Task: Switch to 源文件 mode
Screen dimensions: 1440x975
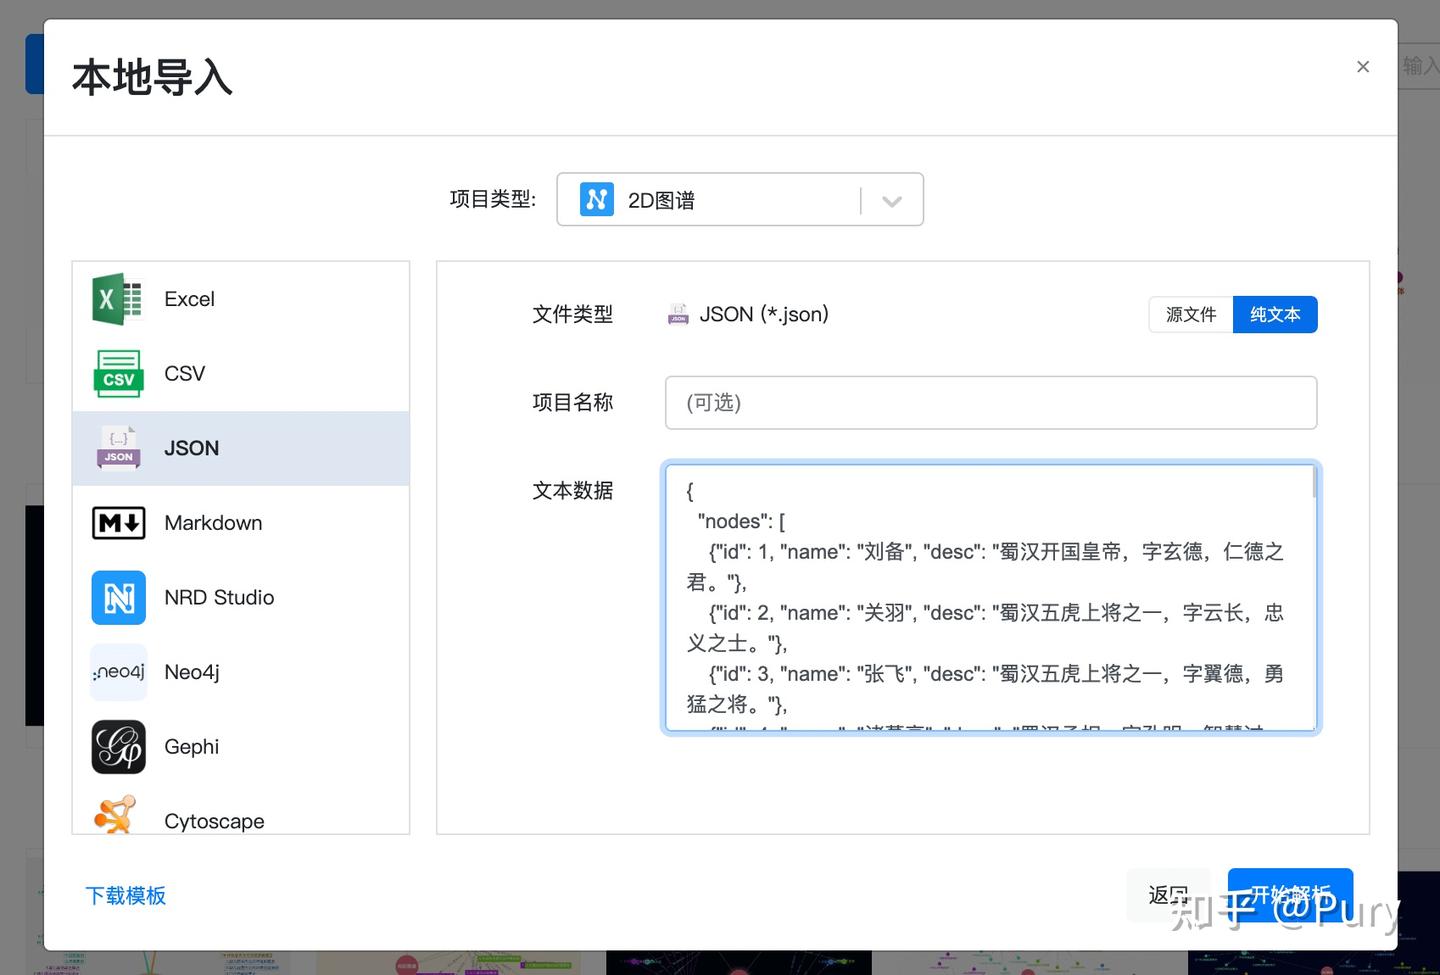Action: 1191,314
